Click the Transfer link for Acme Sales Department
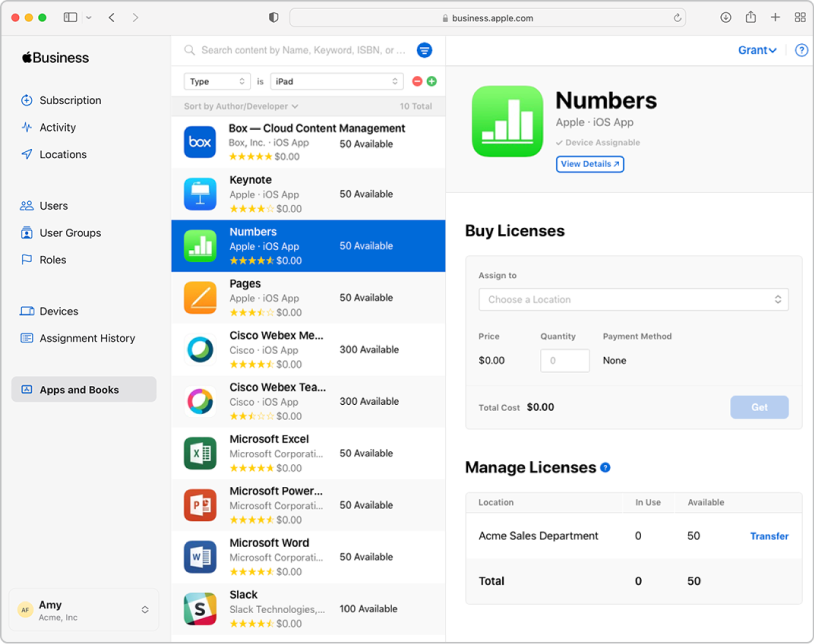This screenshot has width=814, height=644. [768, 536]
